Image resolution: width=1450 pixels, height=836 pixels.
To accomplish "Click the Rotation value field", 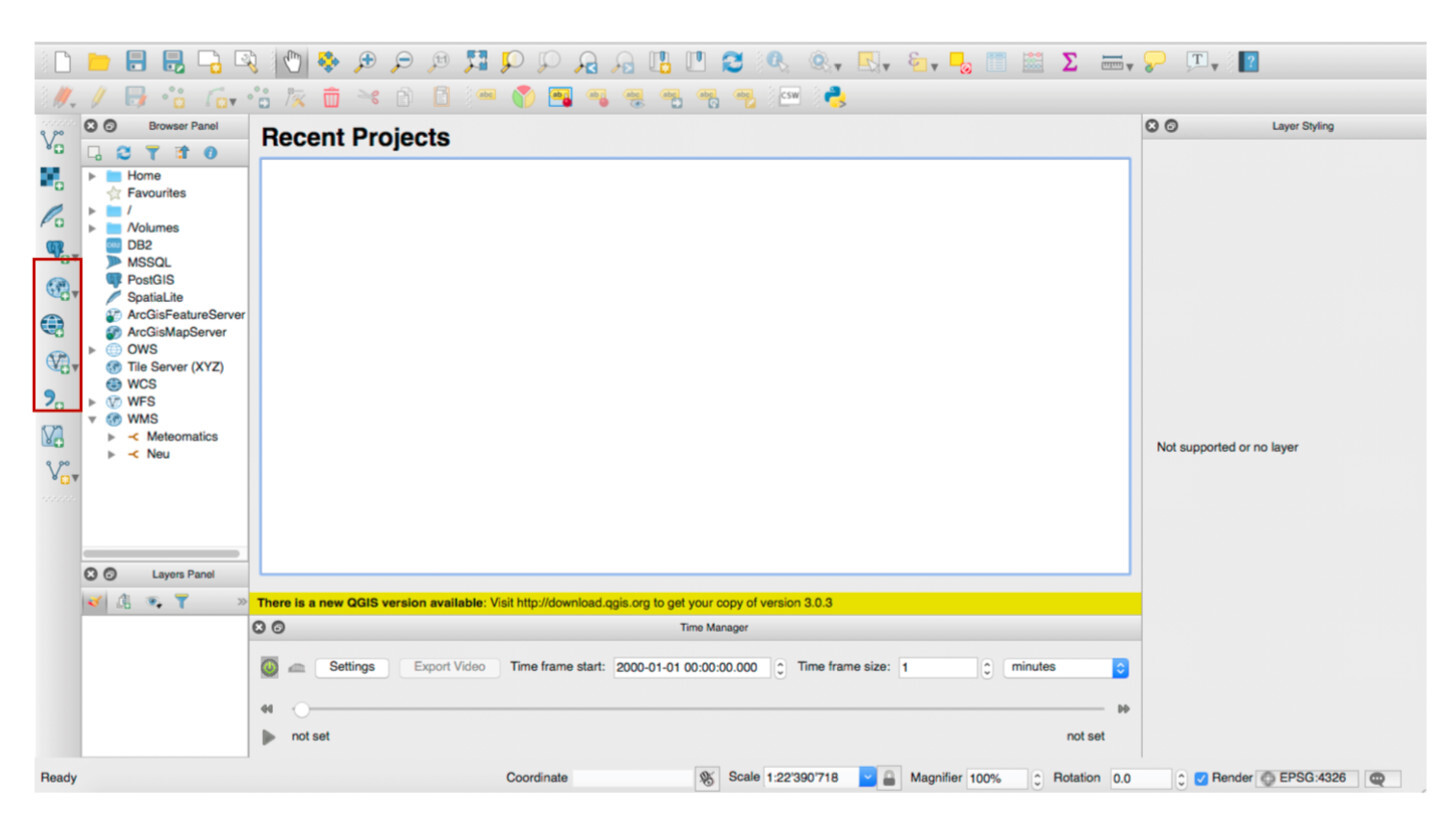I will (x=1140, y=778).
